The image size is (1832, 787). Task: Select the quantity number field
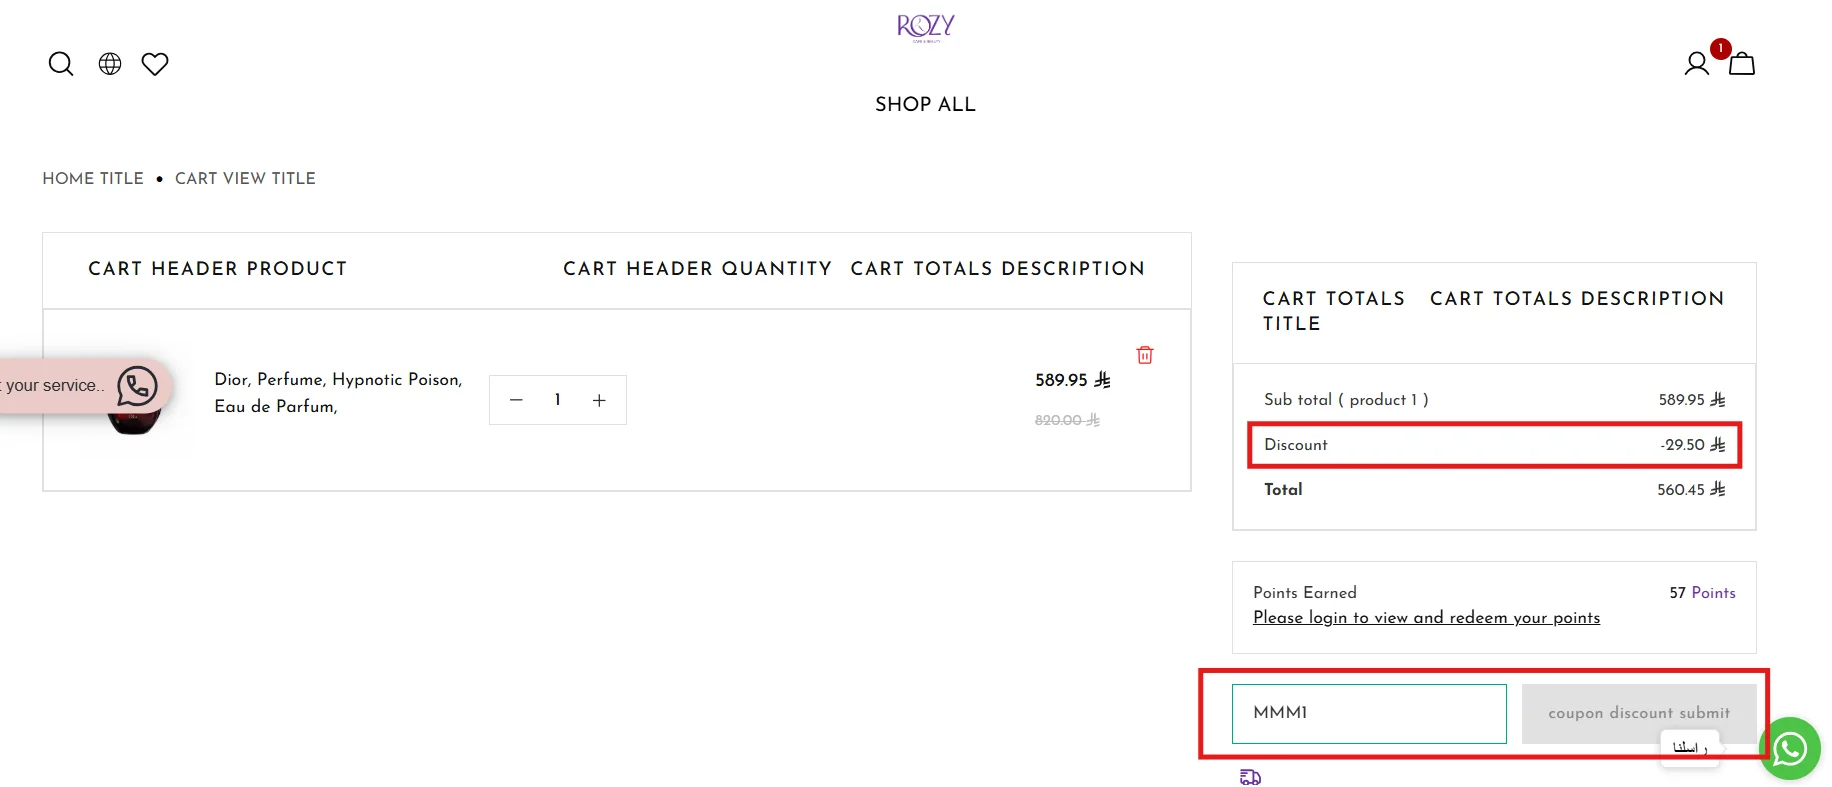pyautogui.click(x=558, y=400)
